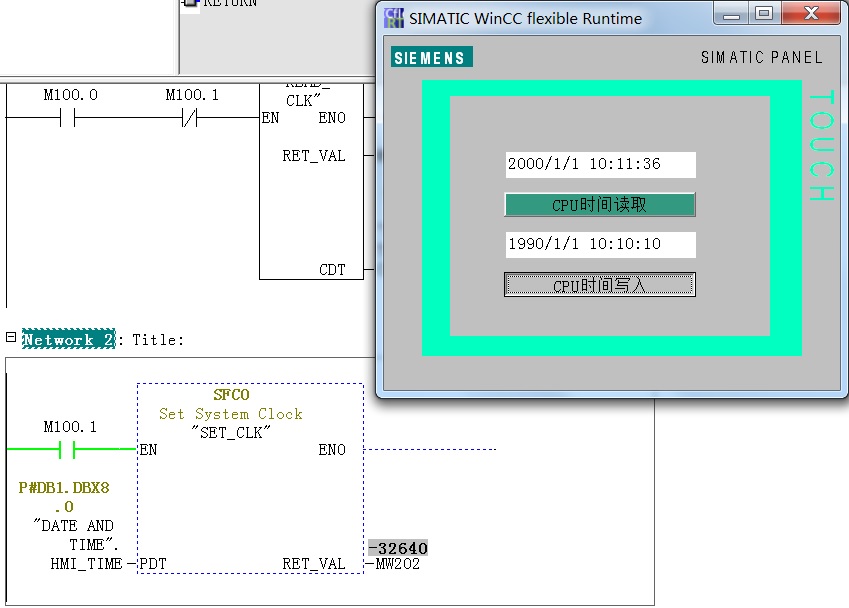Collapse Network 2 with the minus box

point(11,337)
